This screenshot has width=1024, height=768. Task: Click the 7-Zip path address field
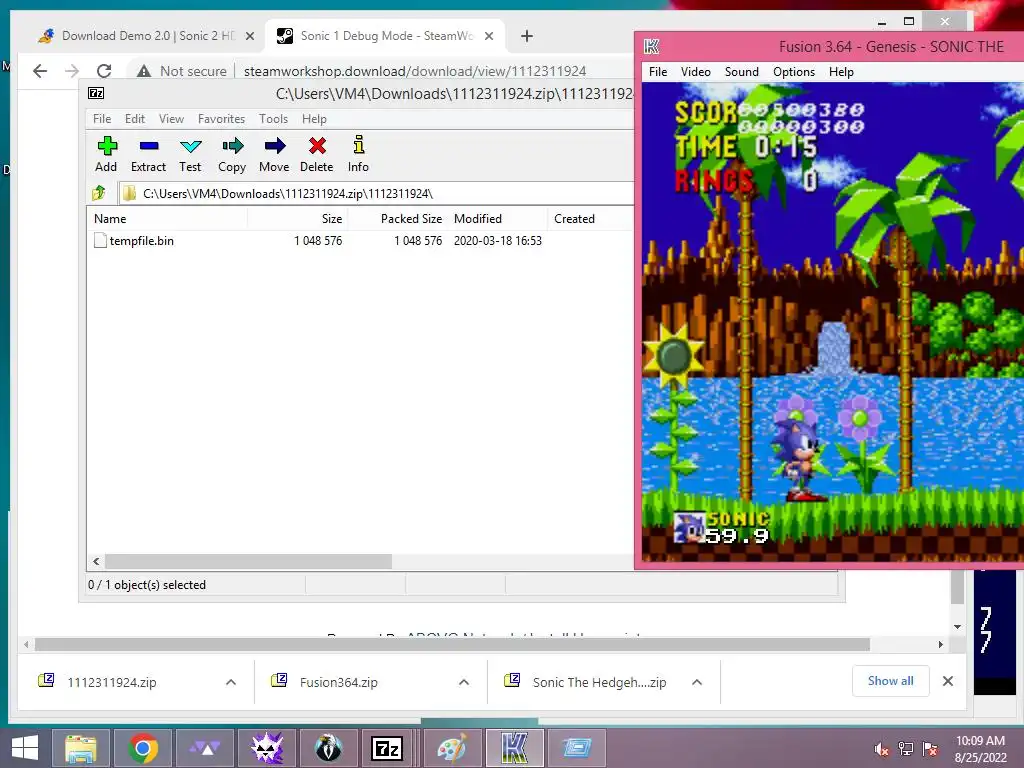click(376, 193)
